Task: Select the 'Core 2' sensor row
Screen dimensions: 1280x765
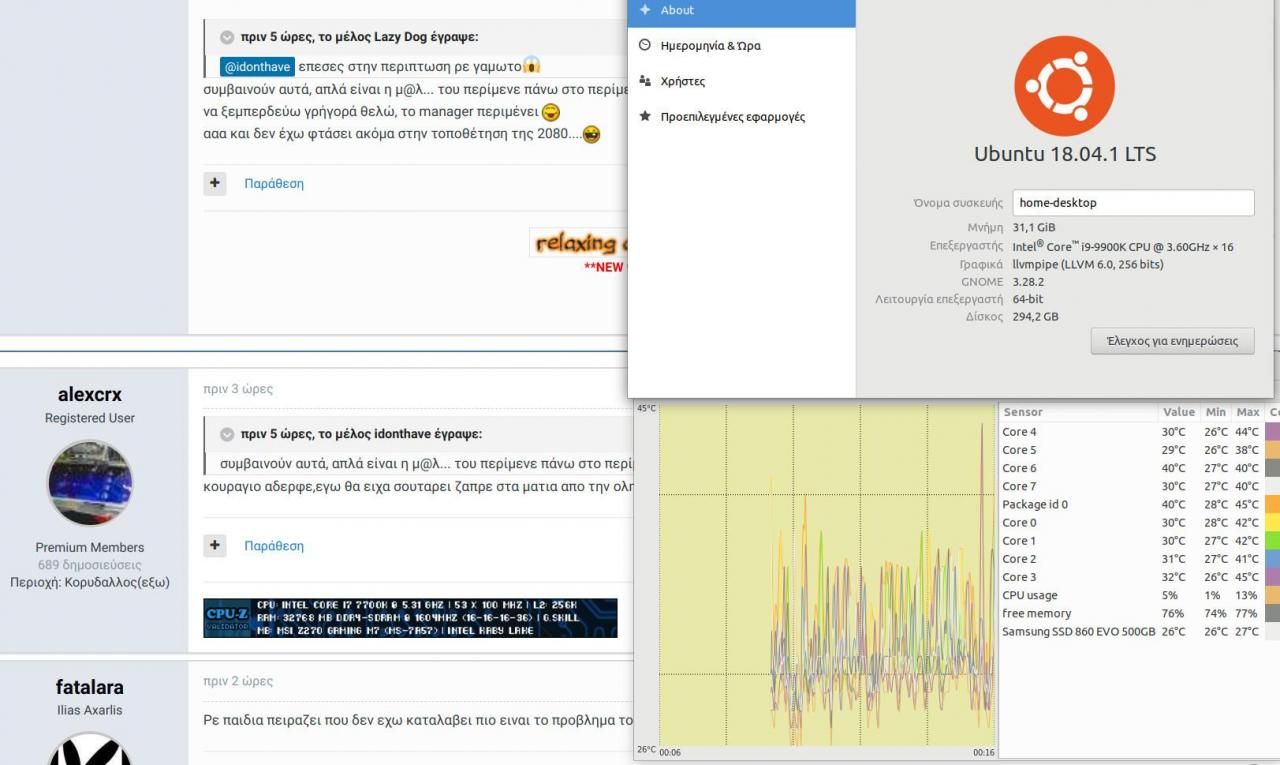Action: (1140, 559)
